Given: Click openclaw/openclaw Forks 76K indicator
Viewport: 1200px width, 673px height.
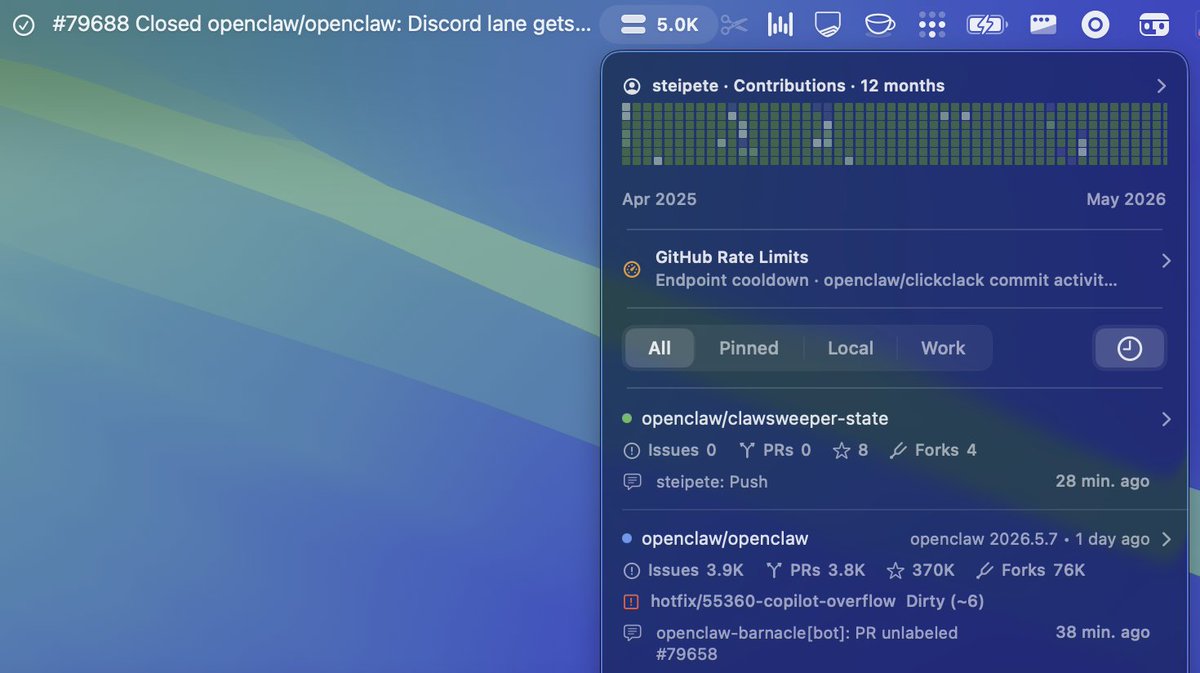Looking at the screenshot, I should (x=1031, y=570).
